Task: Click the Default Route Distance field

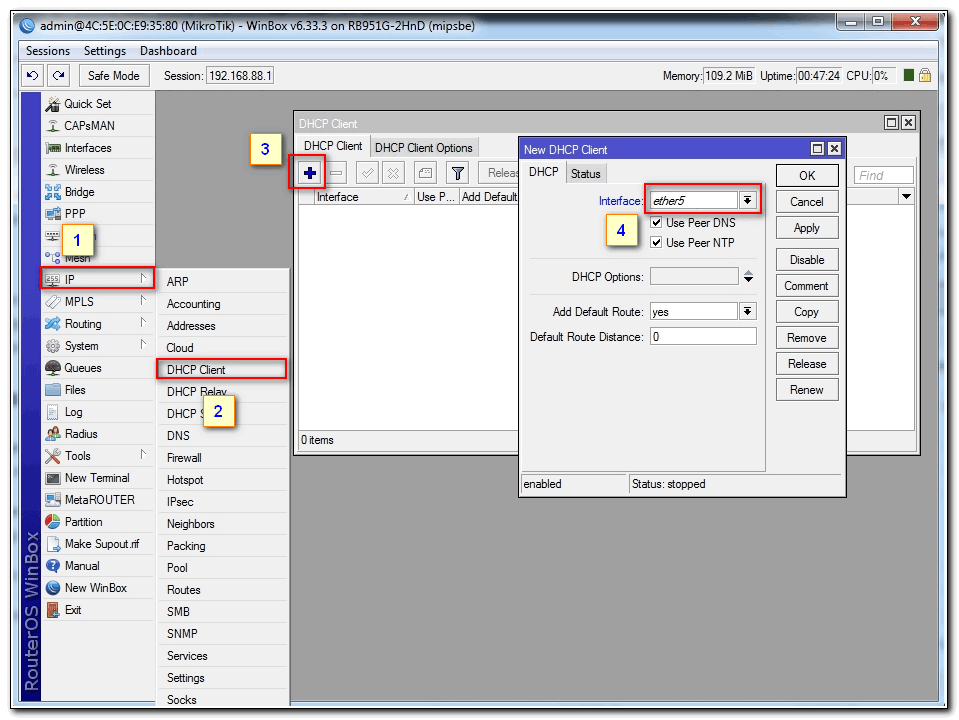Action: tap(702, 337)
